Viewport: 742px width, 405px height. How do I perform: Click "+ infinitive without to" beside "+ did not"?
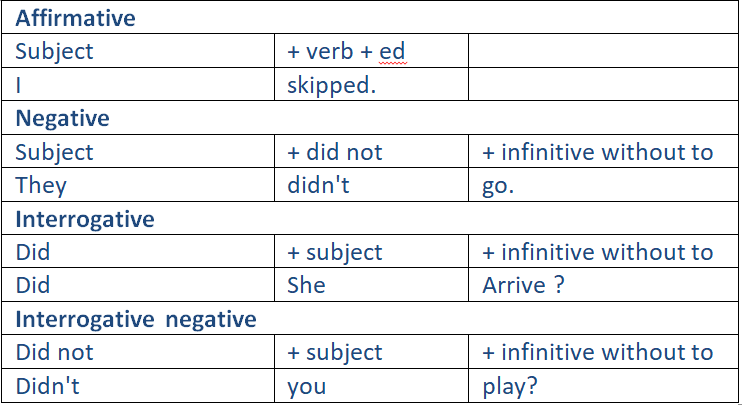click(597, 152)
